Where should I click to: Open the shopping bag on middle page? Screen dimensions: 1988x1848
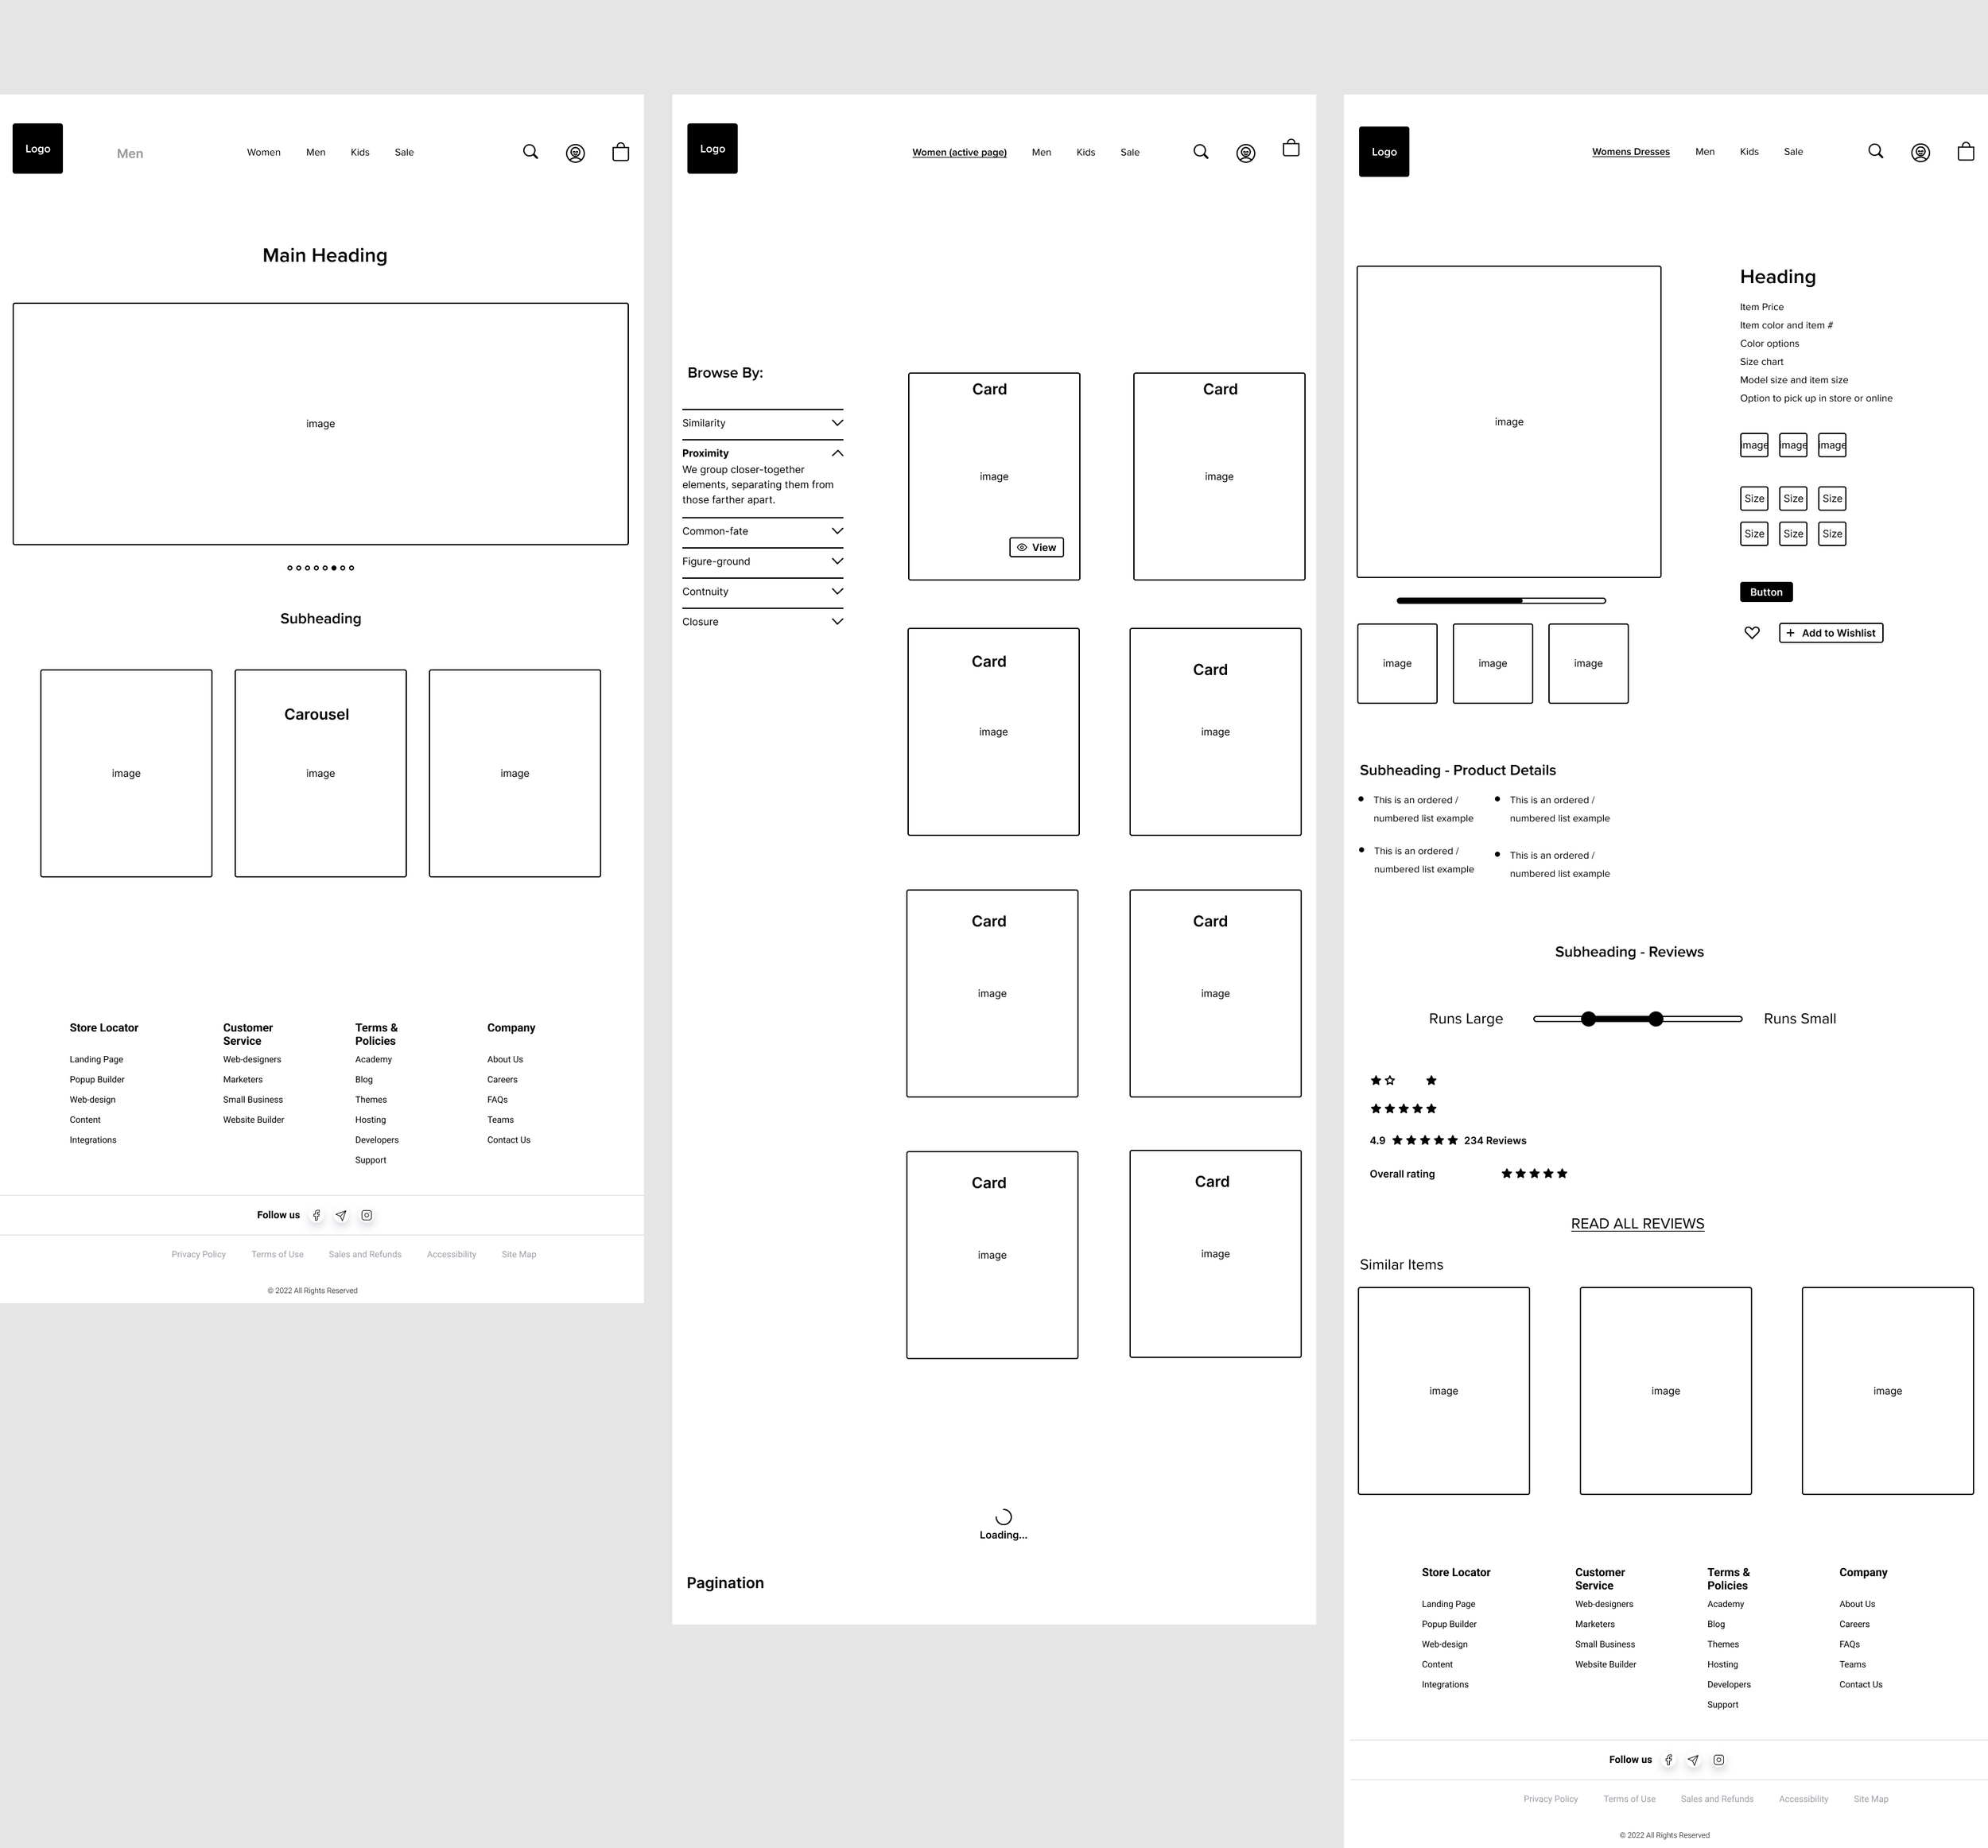[1291, 148]
